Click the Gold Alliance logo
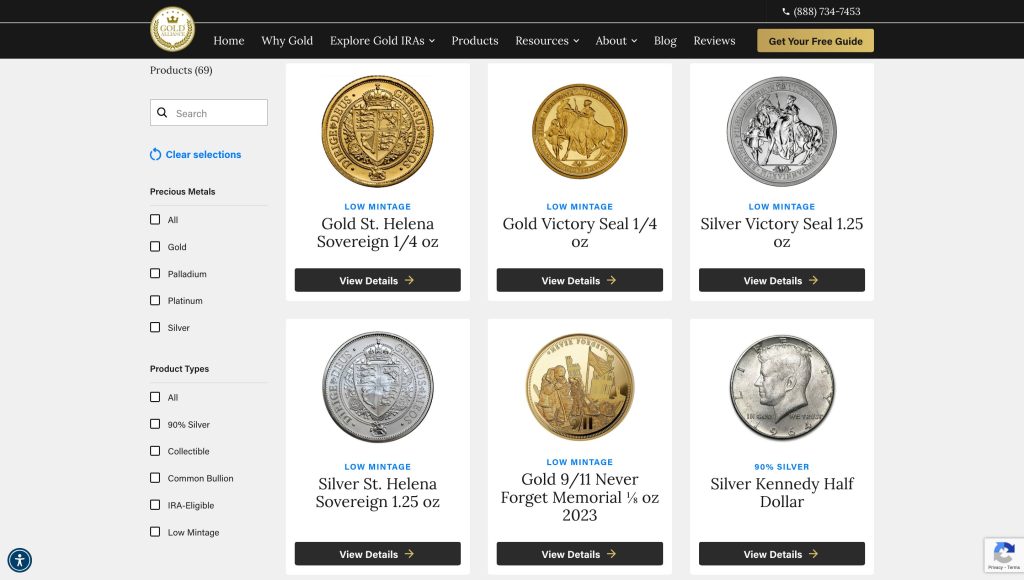This screenshot has height=580, width=1024. click(172, 29)
